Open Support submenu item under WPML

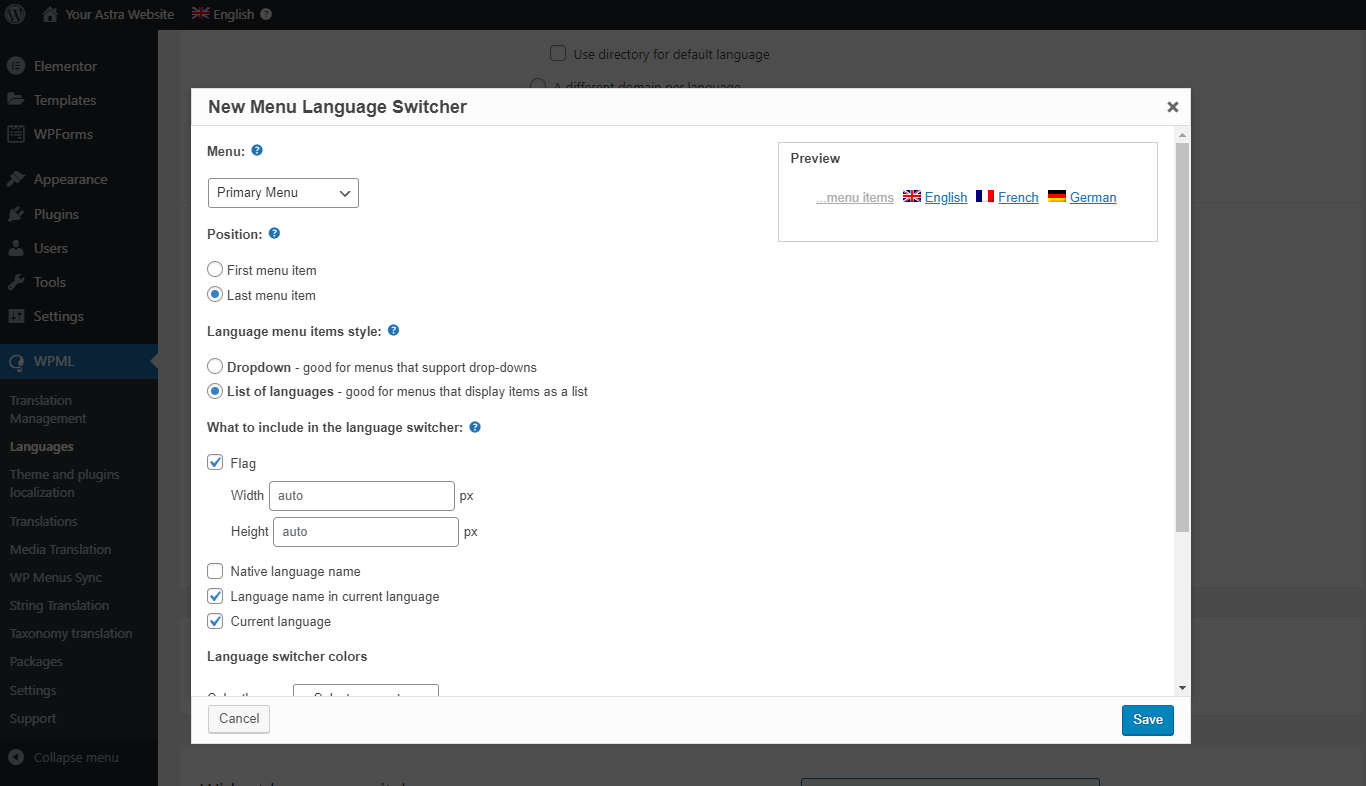point(33,718)
